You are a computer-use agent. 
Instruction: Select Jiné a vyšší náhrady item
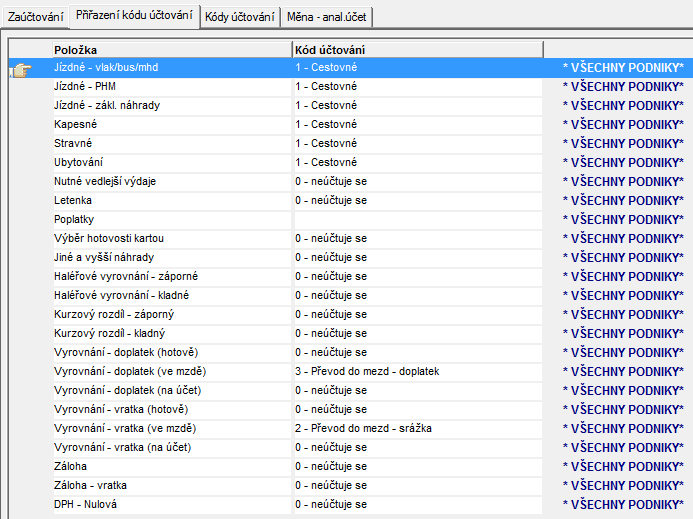tap(171, 258)
